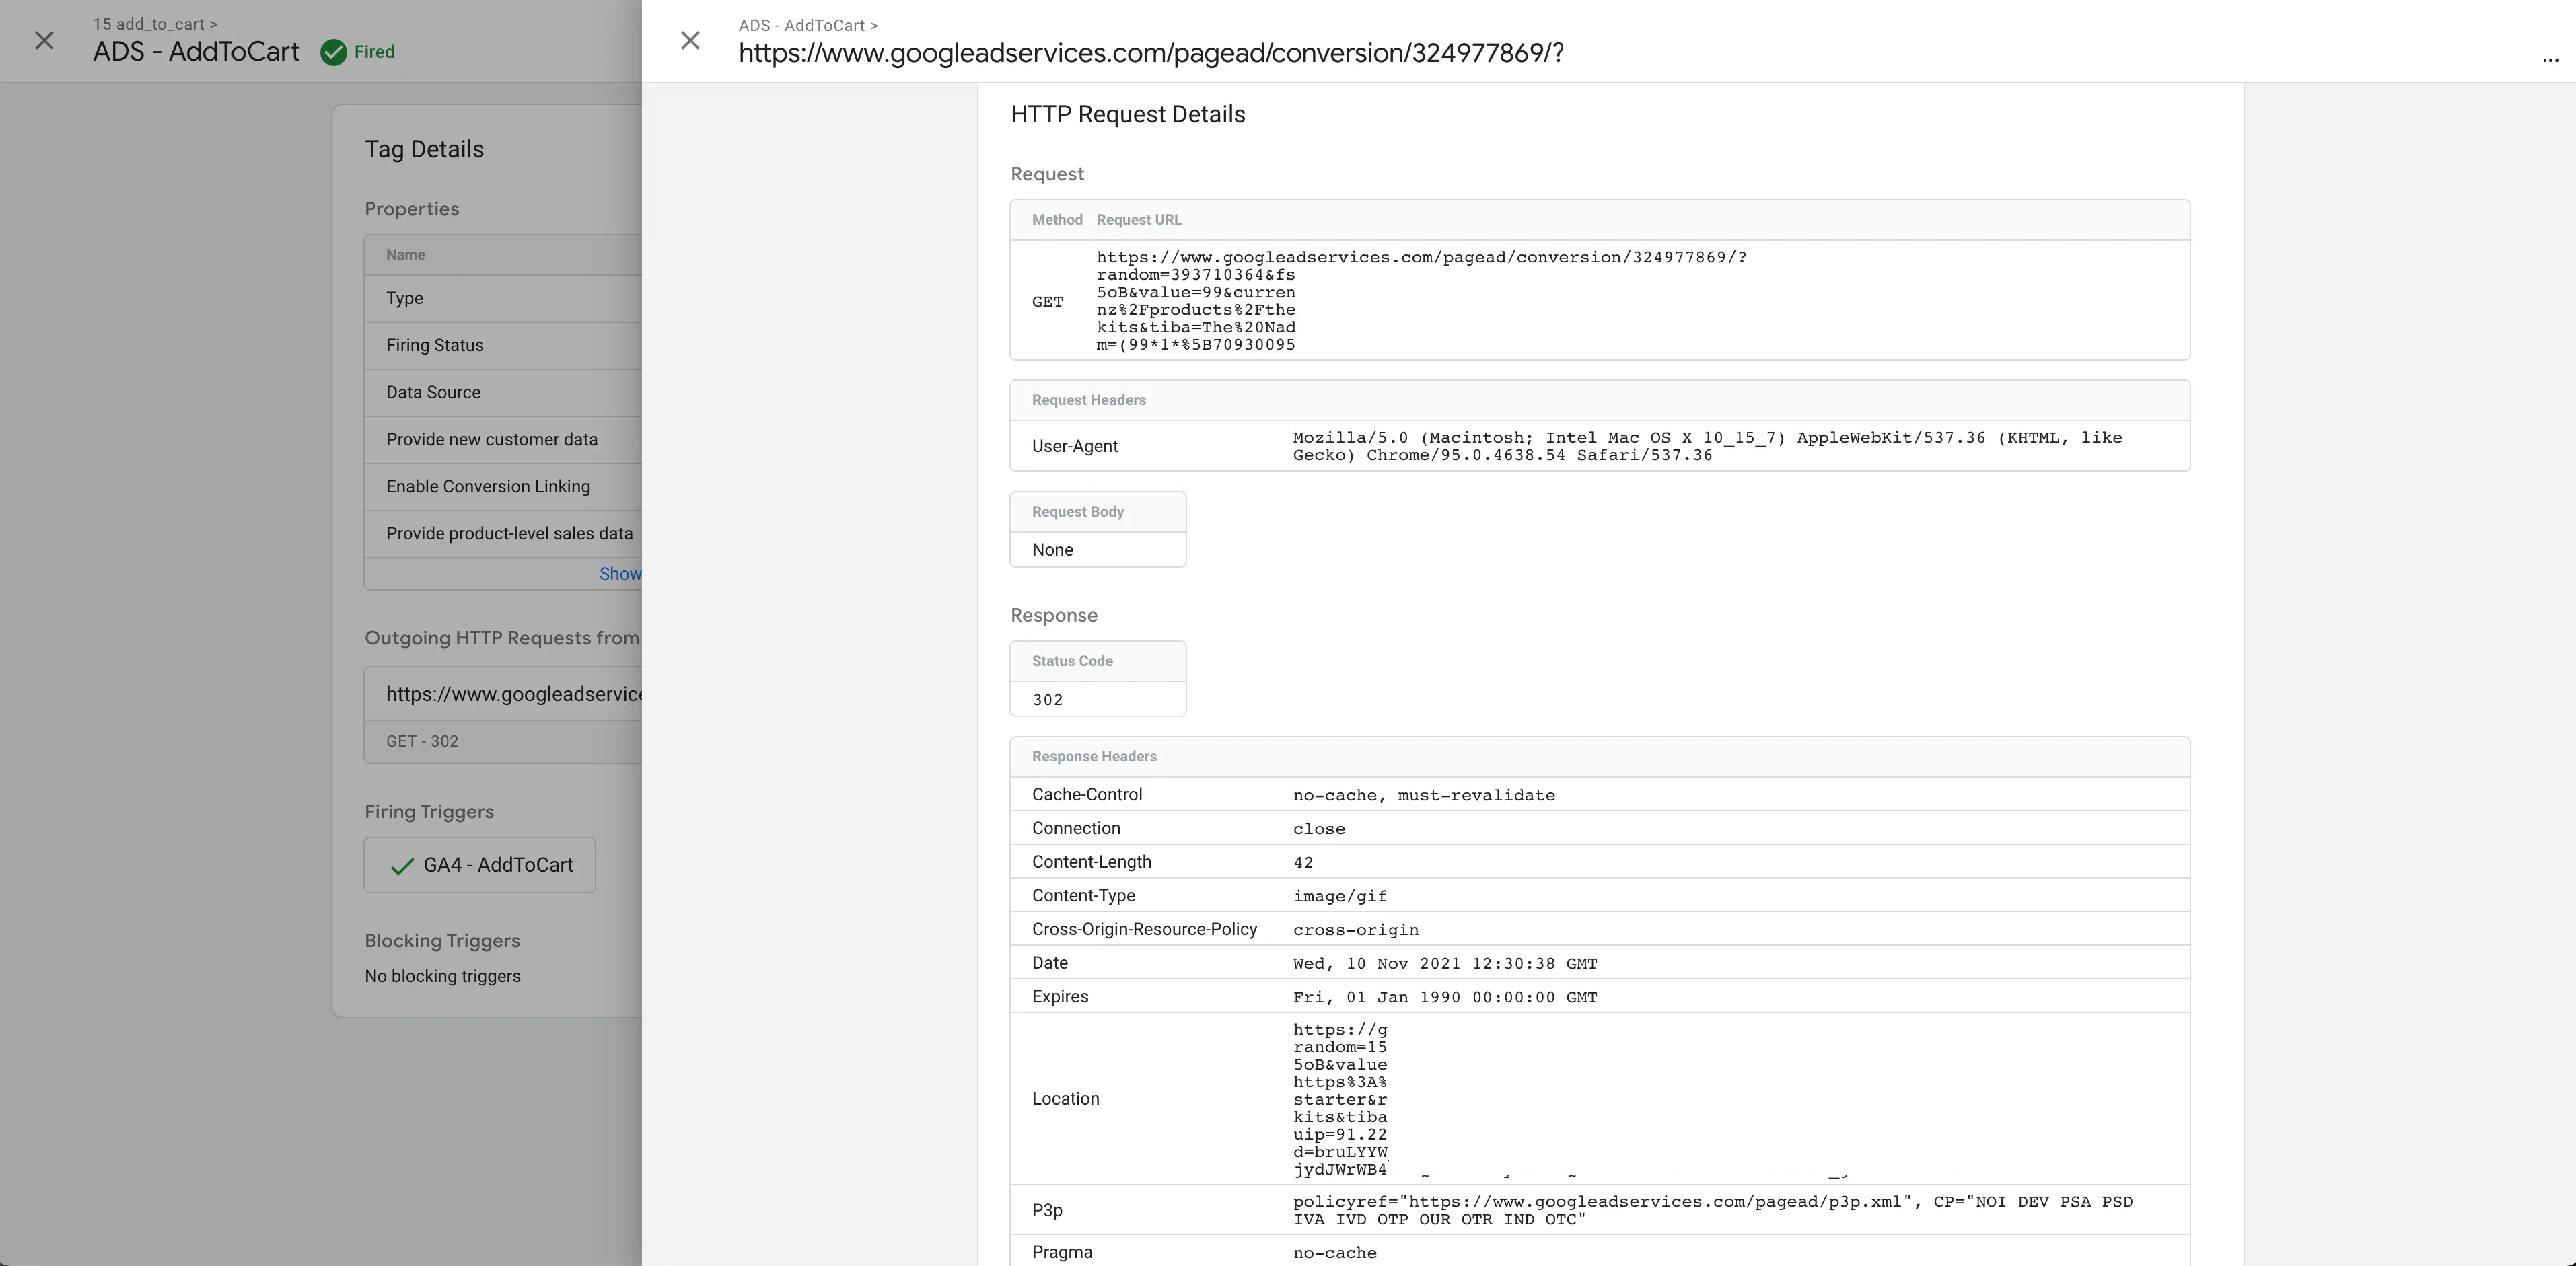Click the Expires header name
Screen dimensions: 2576x1266
(1060, 997)
